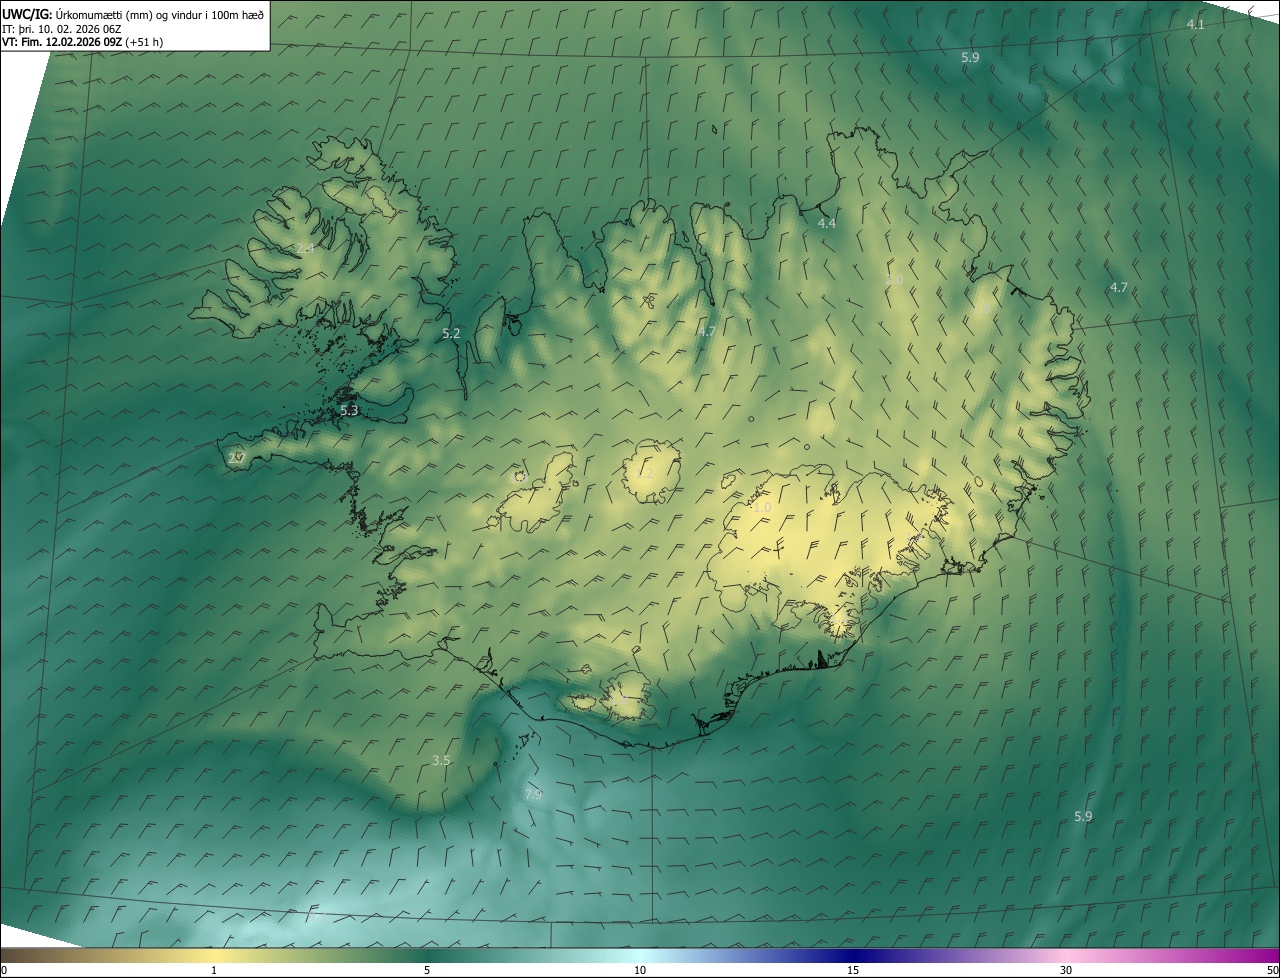Screen dimensions: 1280x978
Task: Select the dark blue 15 mark on the colorbar
Action: tap(853, 970)
